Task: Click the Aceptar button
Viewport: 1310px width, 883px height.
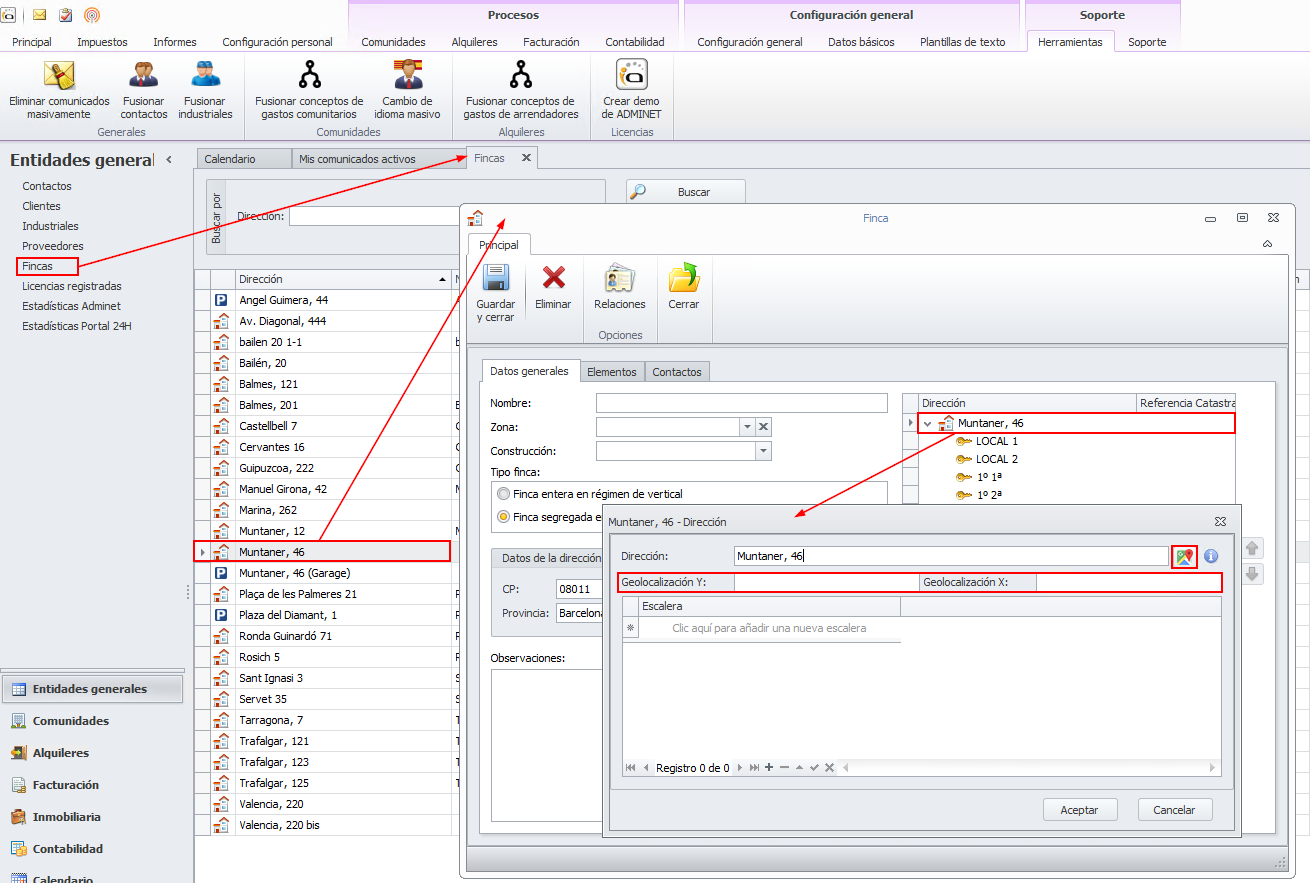Action: [1078, 810]
